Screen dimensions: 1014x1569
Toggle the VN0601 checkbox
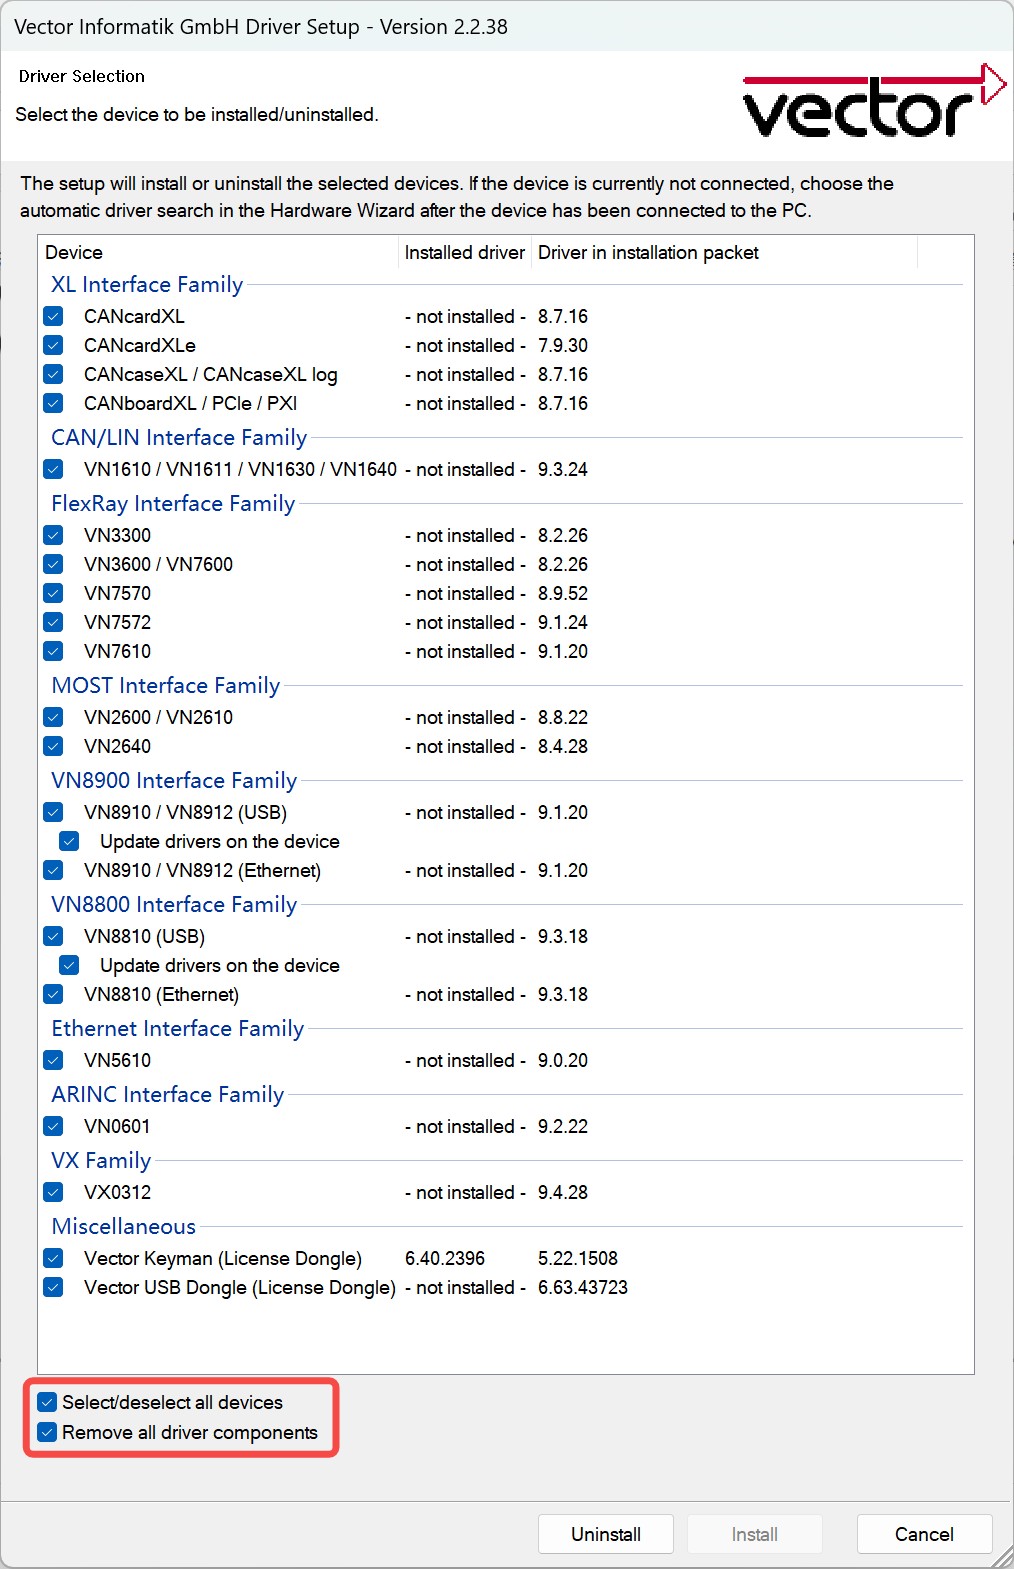tap(54, 1126)
